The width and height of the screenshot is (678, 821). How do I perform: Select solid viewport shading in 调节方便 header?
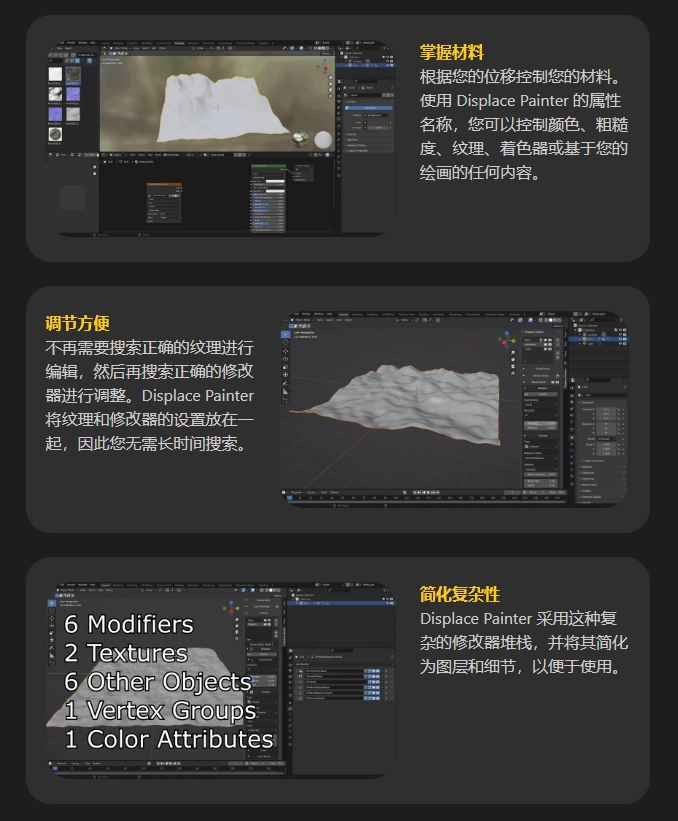pyautogui.click(x=550, y=320)
